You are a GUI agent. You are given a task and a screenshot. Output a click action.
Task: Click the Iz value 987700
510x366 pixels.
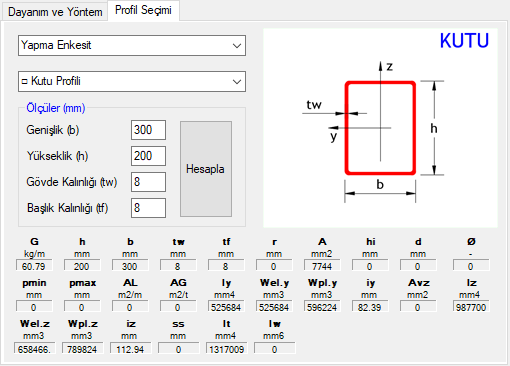tap(471, 307)
